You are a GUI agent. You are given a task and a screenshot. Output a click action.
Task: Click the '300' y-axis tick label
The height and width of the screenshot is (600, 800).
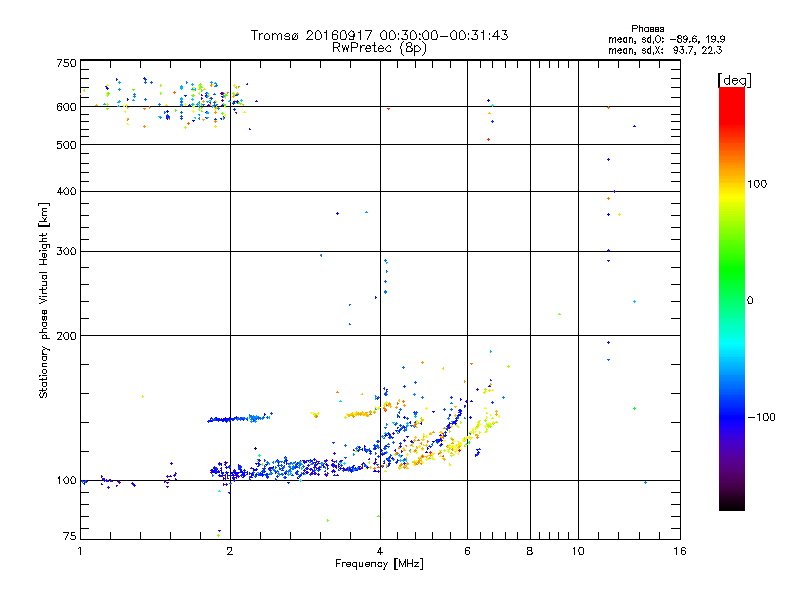[66, 252]
